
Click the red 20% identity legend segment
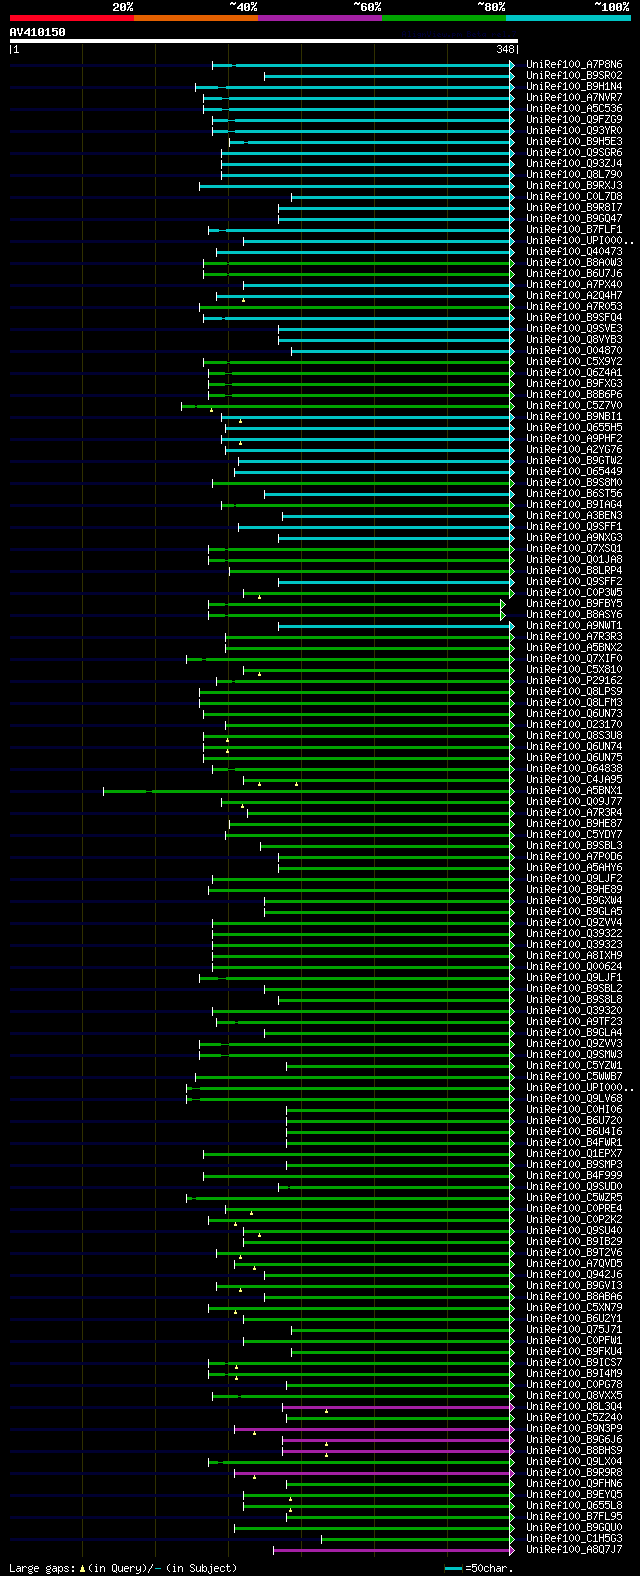pyautogui.click(x=72, y=18)
